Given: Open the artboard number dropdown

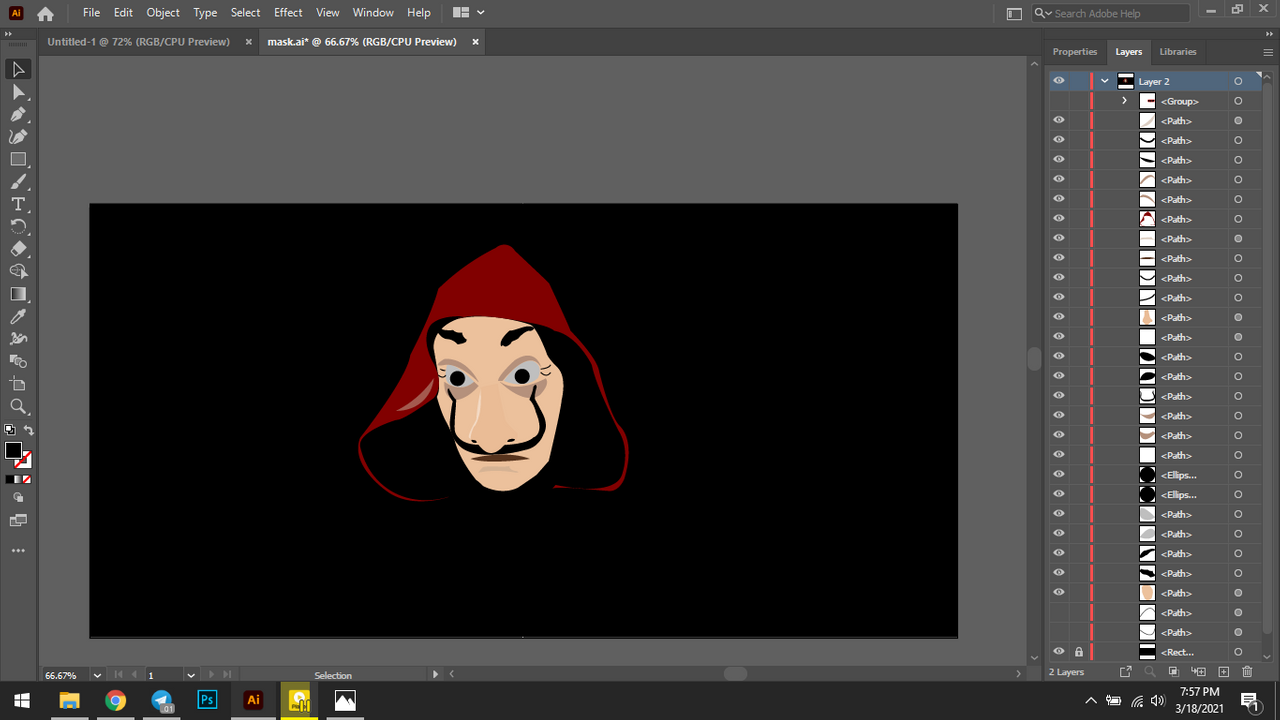Looking at the screenshot, I should click(190, 675).
